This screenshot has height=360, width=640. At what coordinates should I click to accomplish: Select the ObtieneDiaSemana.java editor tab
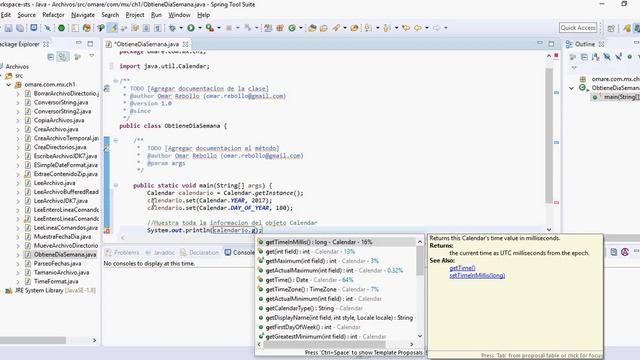(x=147, y=44)
